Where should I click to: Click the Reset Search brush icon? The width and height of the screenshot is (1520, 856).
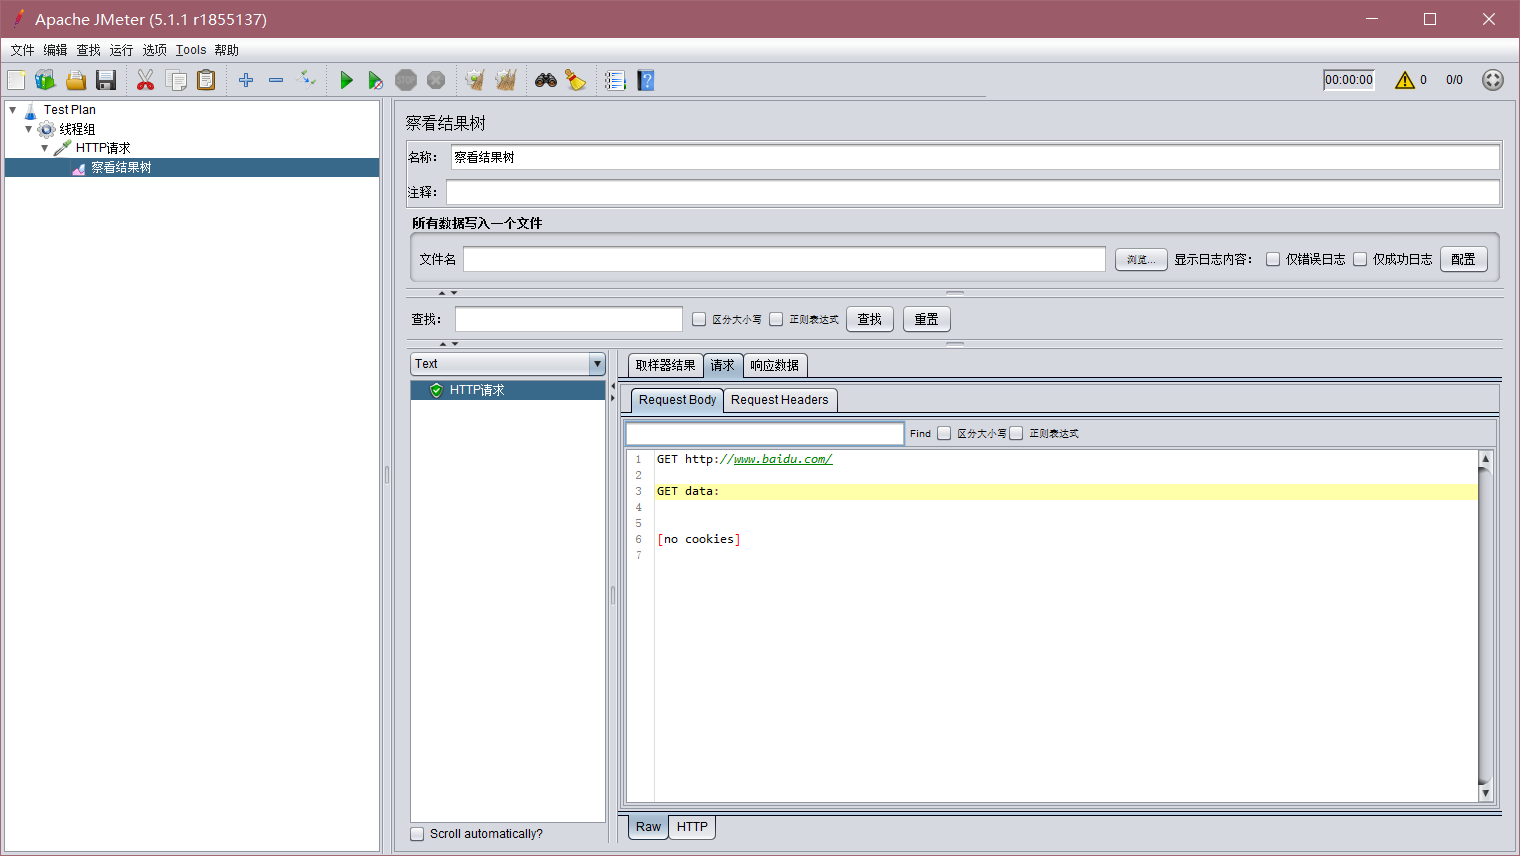tap(576, 80)
